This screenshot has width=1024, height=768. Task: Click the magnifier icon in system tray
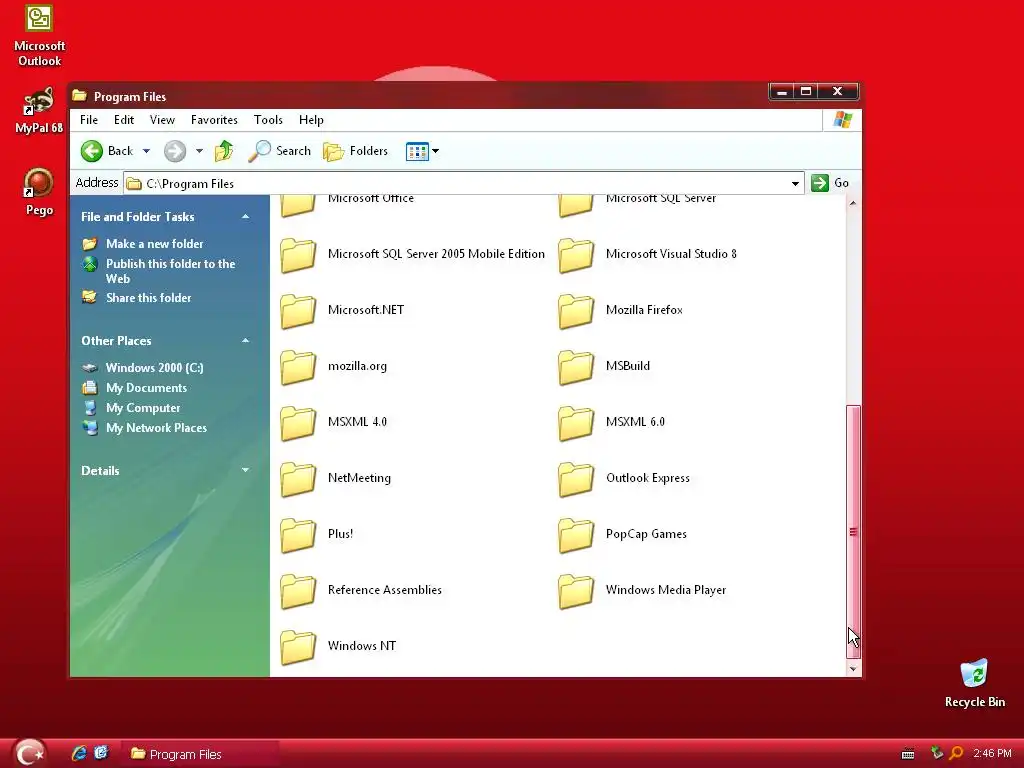(x=956, y=753)
